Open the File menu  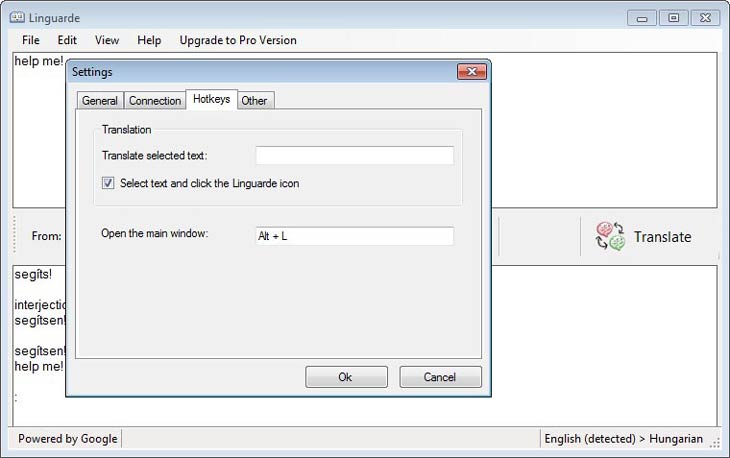coord(31,40)
